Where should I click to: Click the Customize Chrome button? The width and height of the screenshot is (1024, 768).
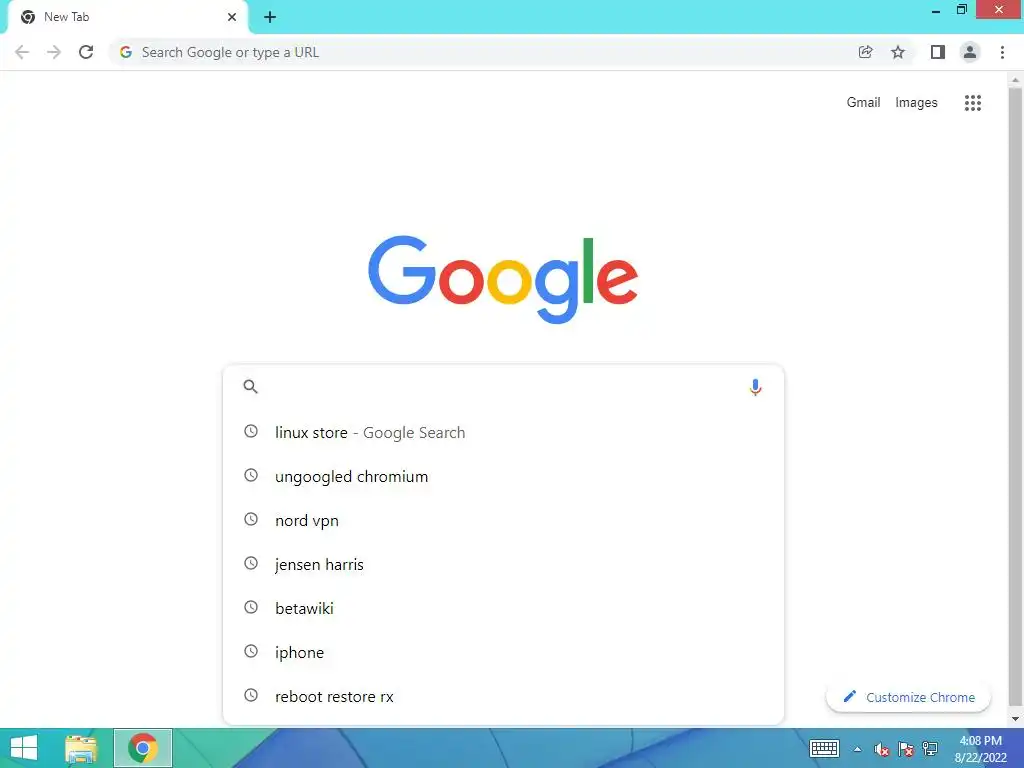[908, 697]
